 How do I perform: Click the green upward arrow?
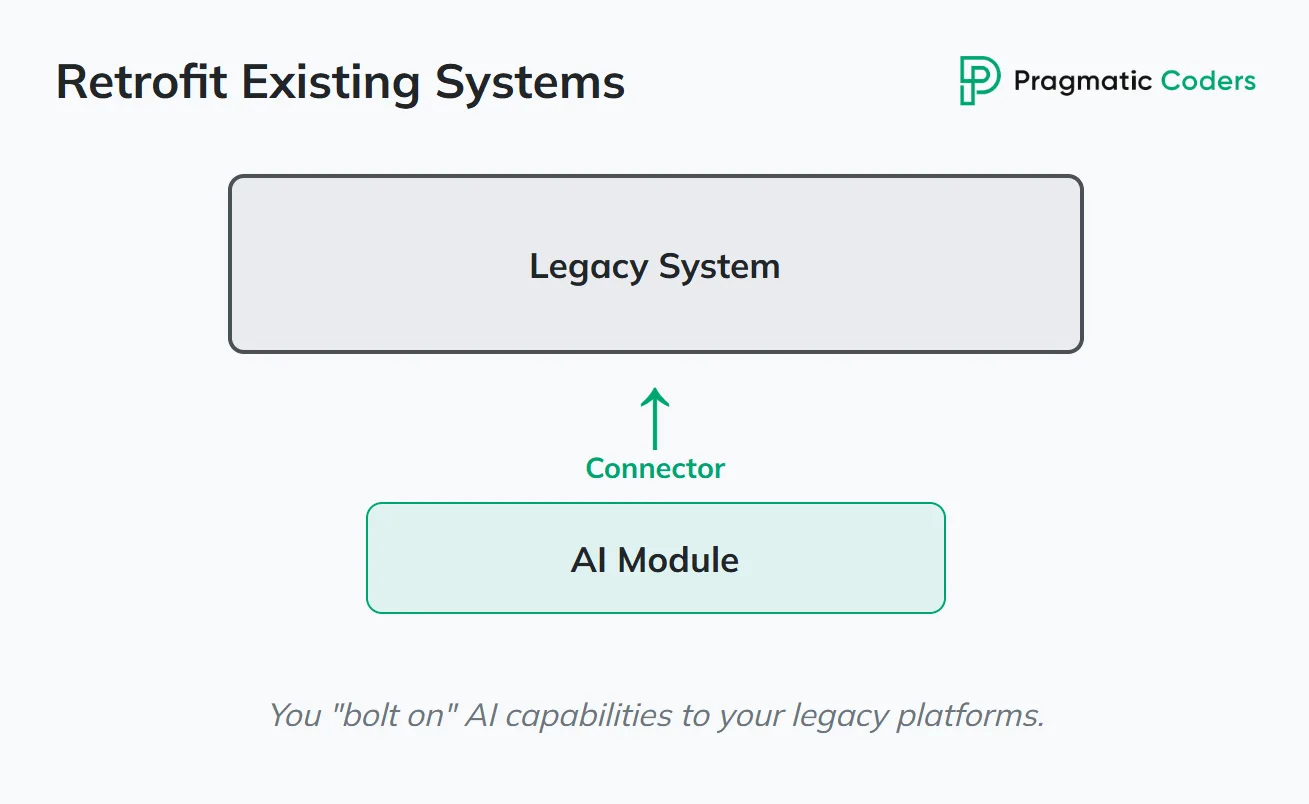click(655, 422)
